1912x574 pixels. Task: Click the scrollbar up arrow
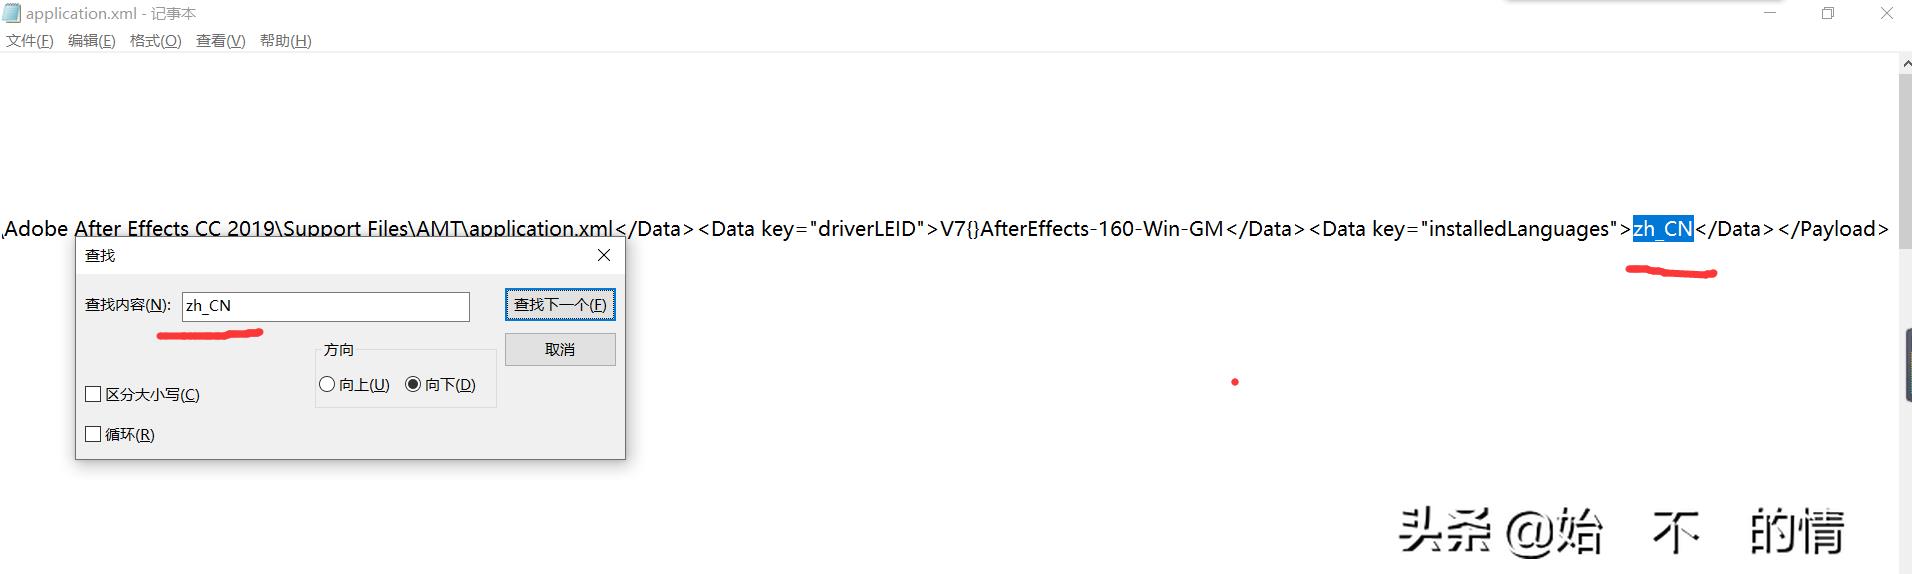pos(1905,63)
